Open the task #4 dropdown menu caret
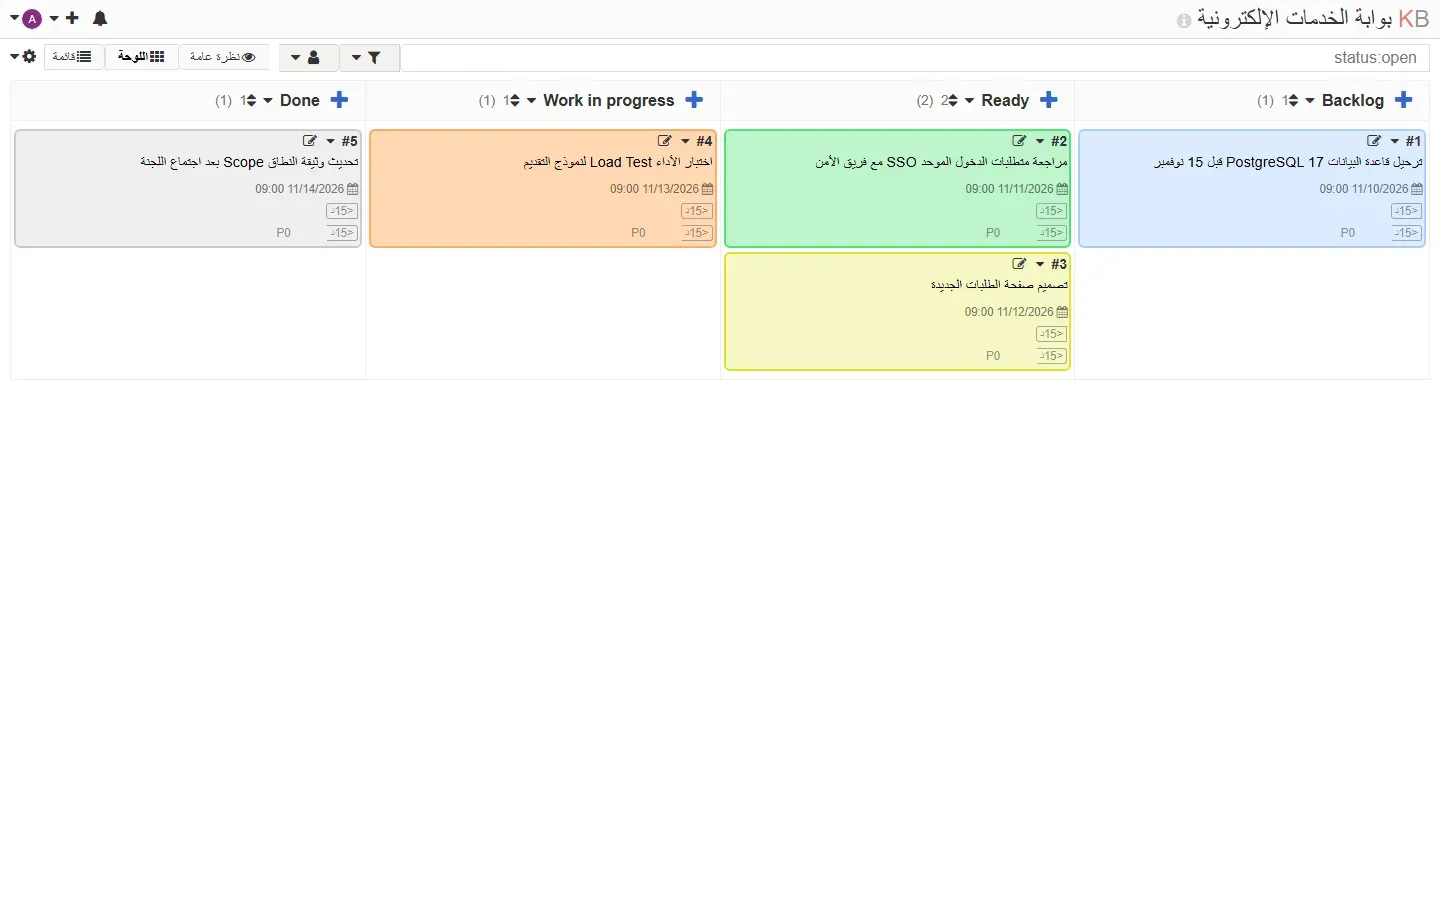This screenshot has width=1440, height=900. [x=685, y=141]
